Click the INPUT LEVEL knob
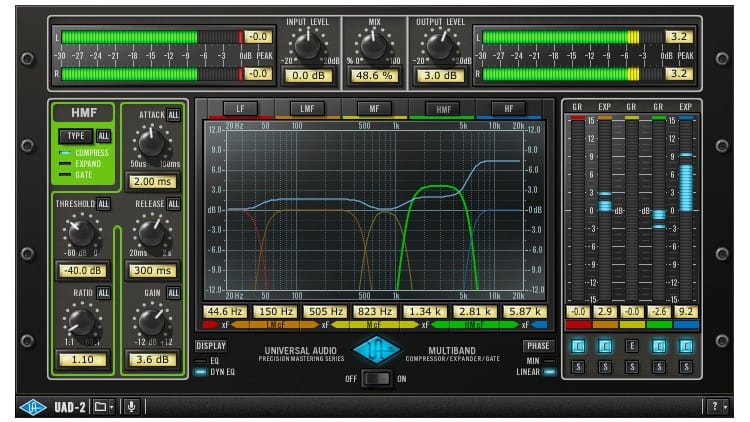 308,46
